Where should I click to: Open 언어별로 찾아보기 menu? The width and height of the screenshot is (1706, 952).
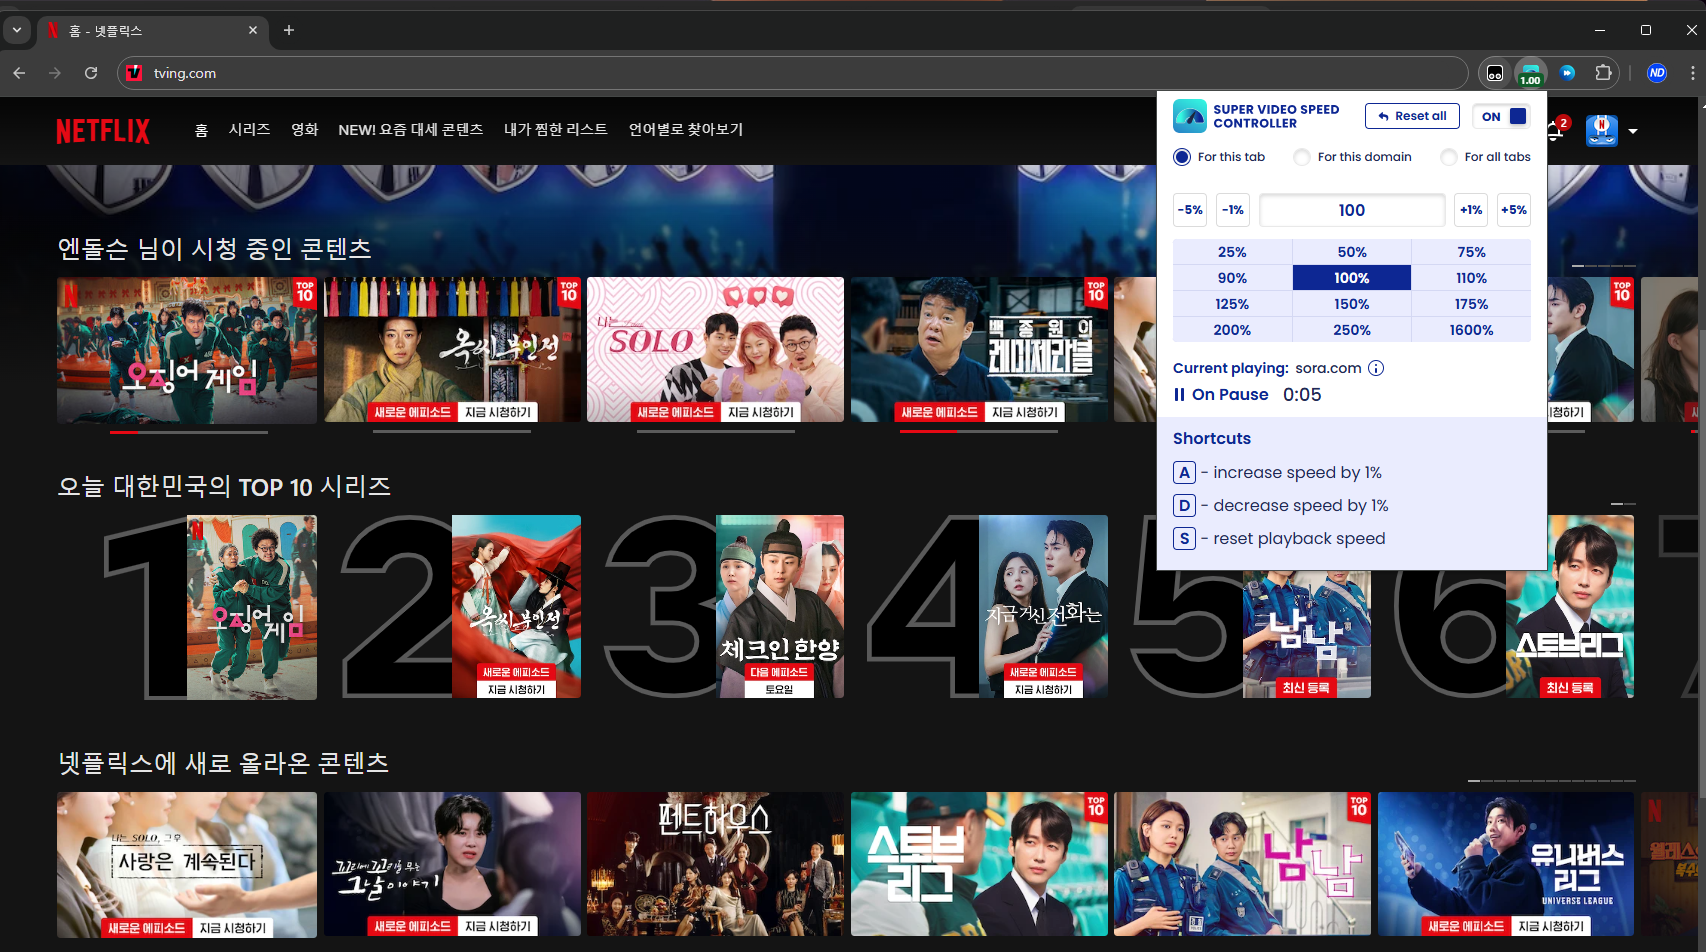pos(686,130)
